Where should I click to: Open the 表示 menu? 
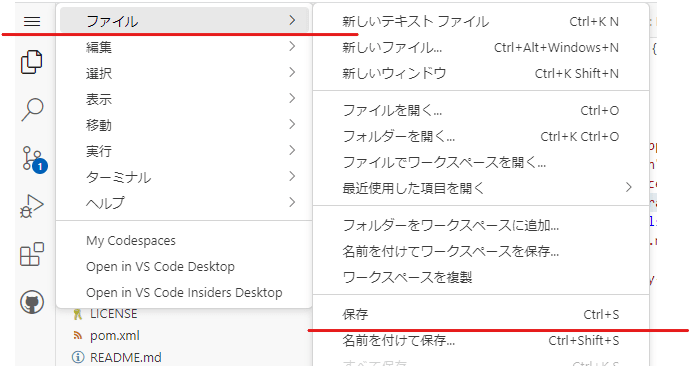[x=185, y=98]
